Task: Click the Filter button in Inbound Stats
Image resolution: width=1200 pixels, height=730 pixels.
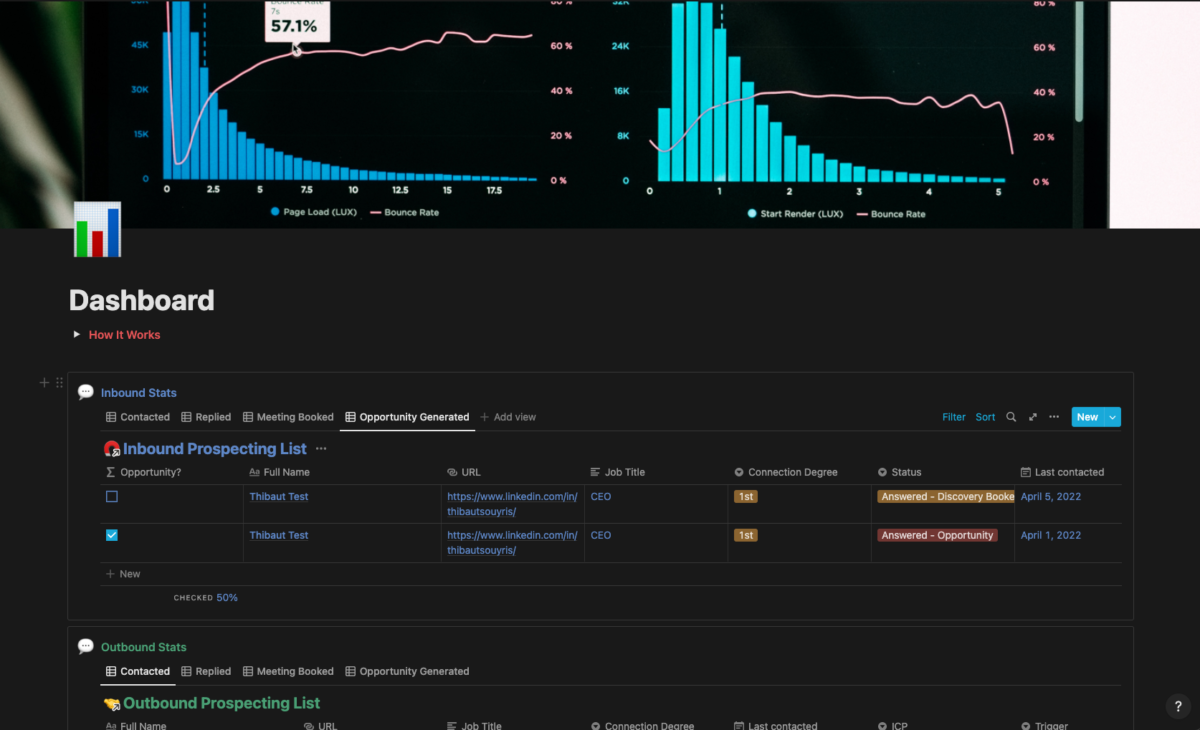Action: click(954, 417)
